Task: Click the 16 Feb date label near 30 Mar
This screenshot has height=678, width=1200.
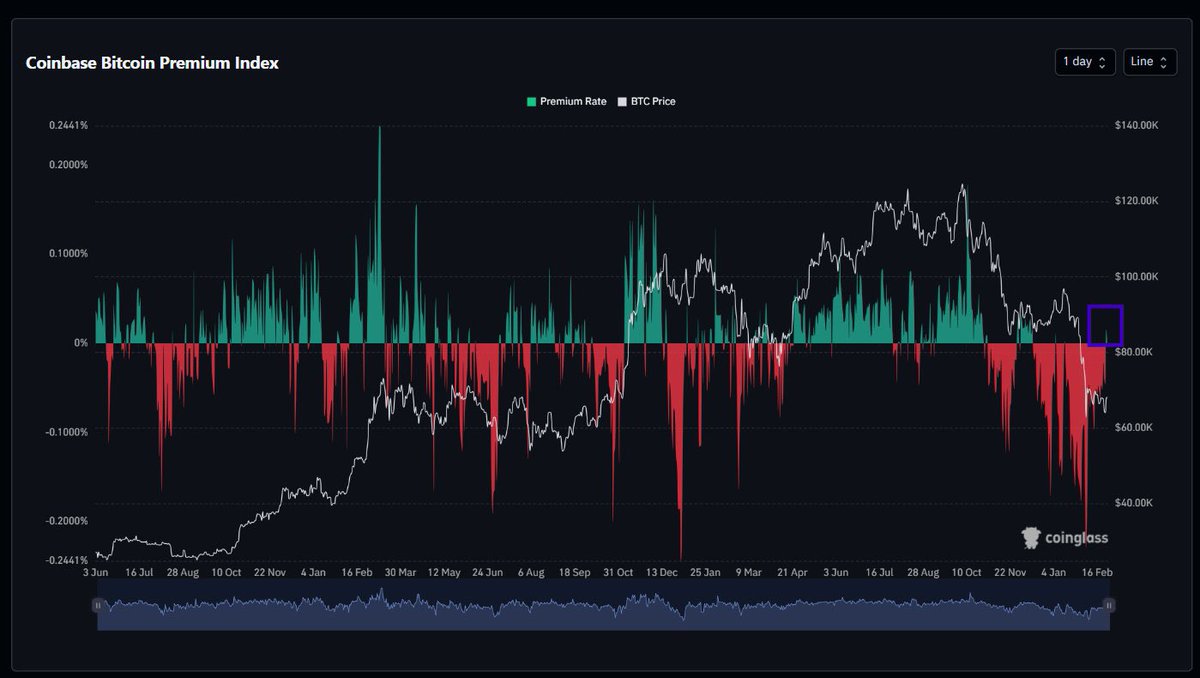Action: pos(357,573)
